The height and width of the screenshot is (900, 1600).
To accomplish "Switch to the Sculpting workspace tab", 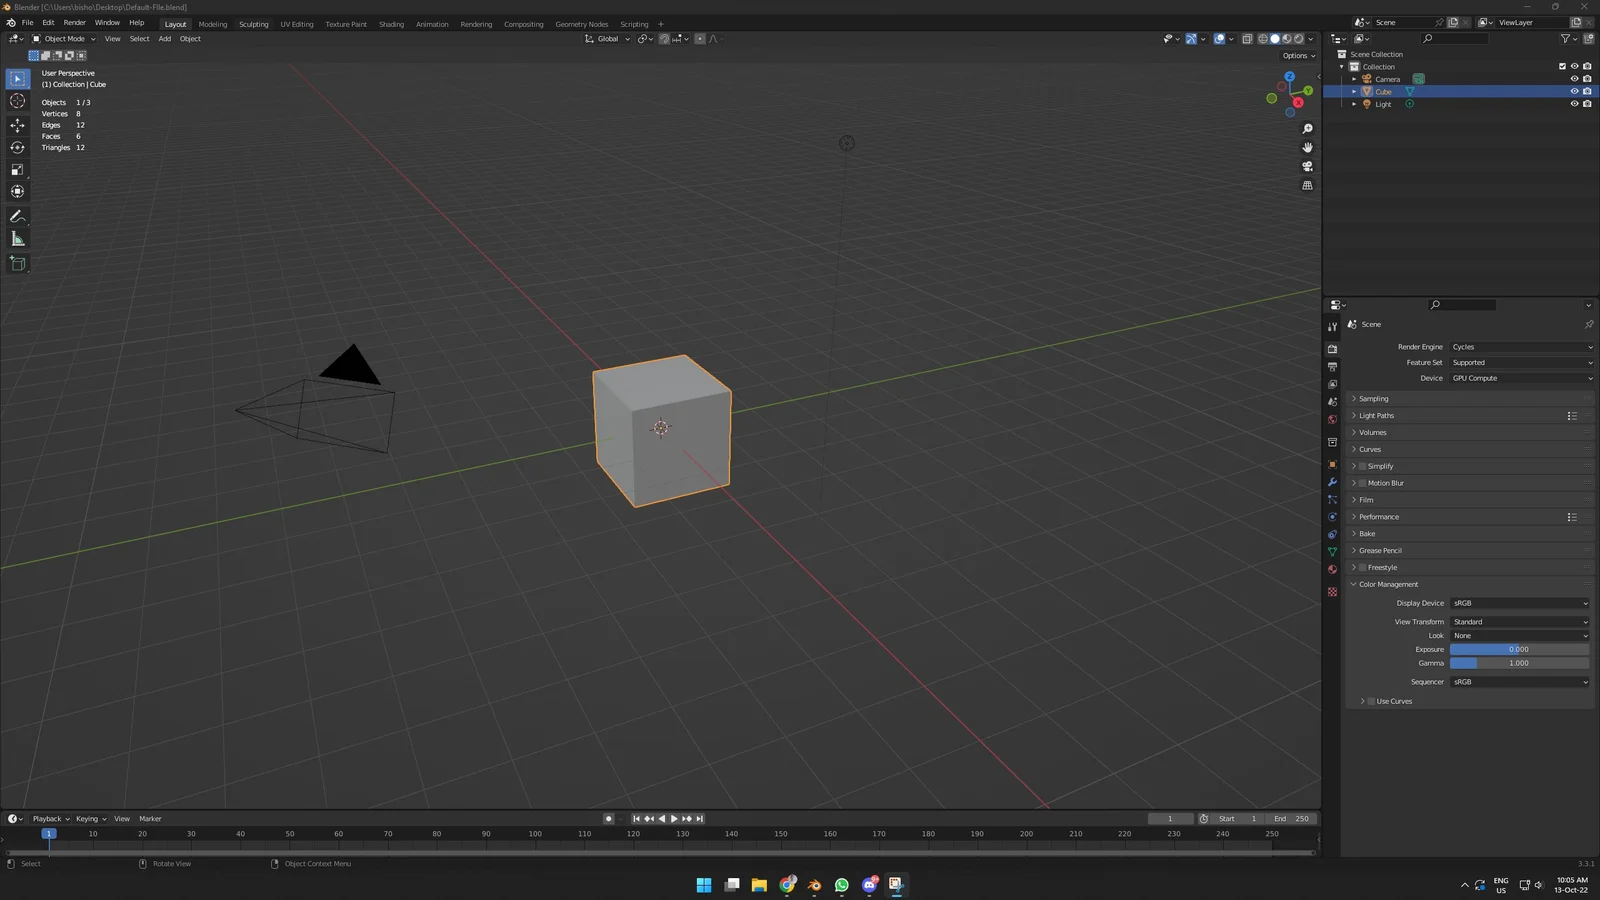I will tap(253, 24).
